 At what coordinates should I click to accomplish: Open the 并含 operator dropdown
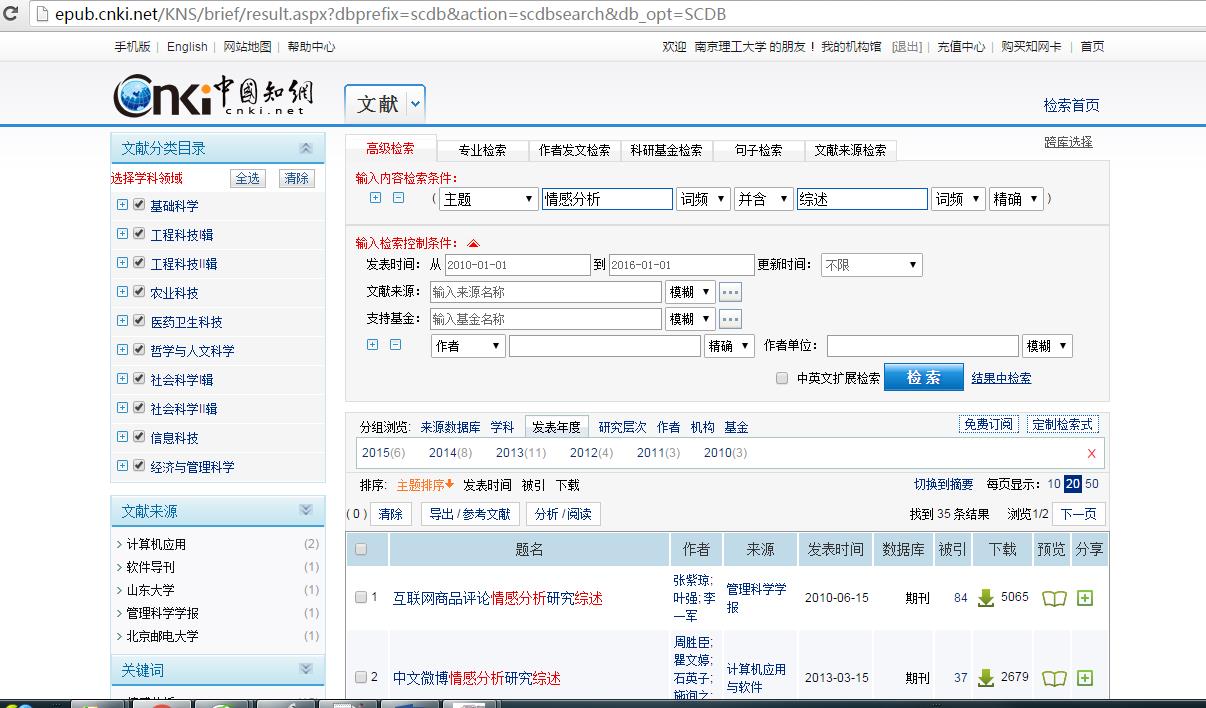(764, 199)
